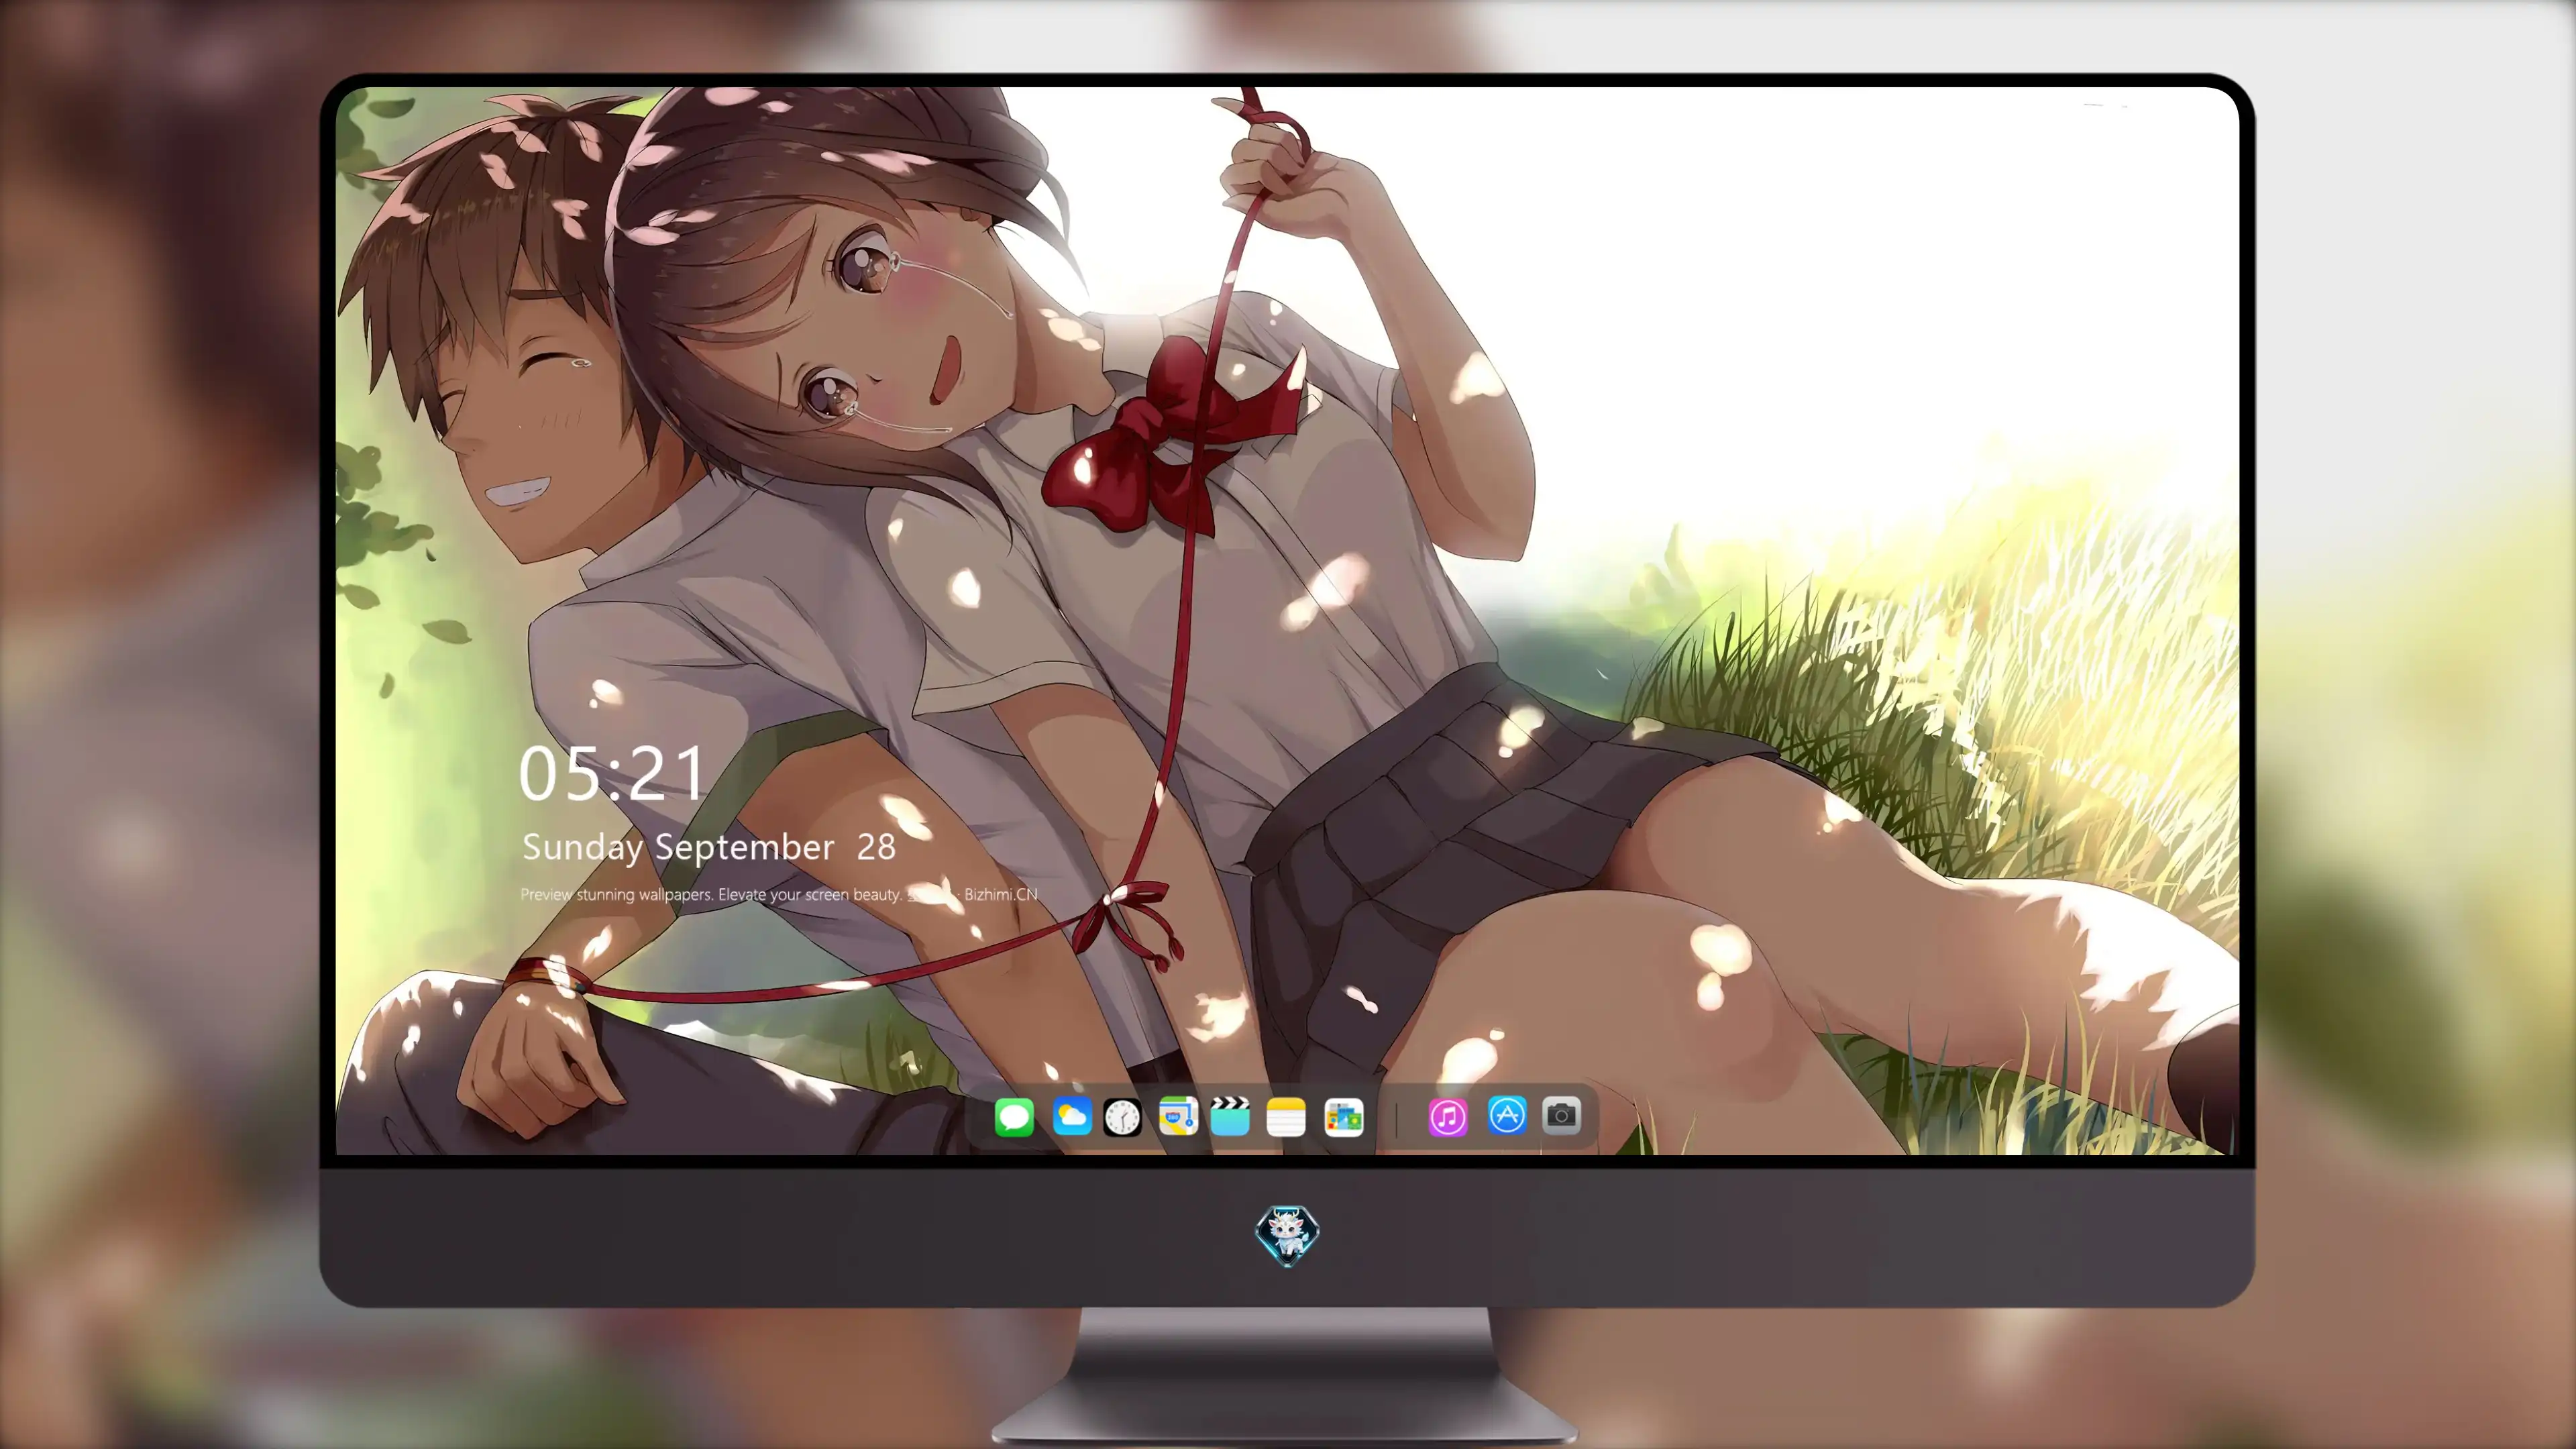Screen dimensions: 2576x1449
Task: Launch the Camera app from the dock
Action: [x=1561, y=1115]
